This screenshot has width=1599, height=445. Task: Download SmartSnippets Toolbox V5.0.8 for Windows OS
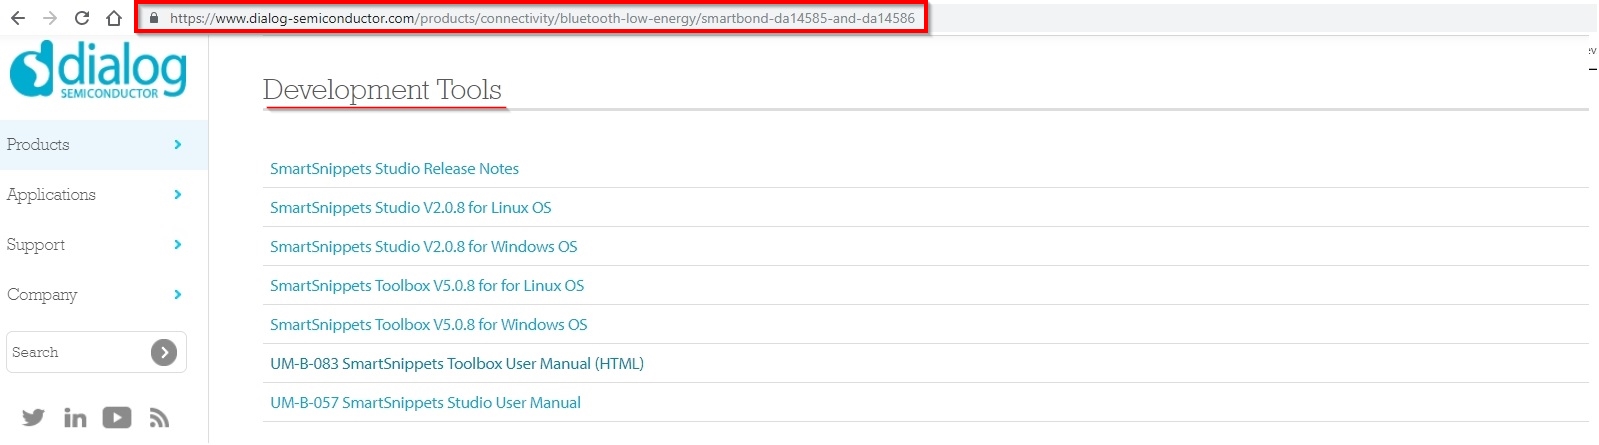[x=428, y=325]
